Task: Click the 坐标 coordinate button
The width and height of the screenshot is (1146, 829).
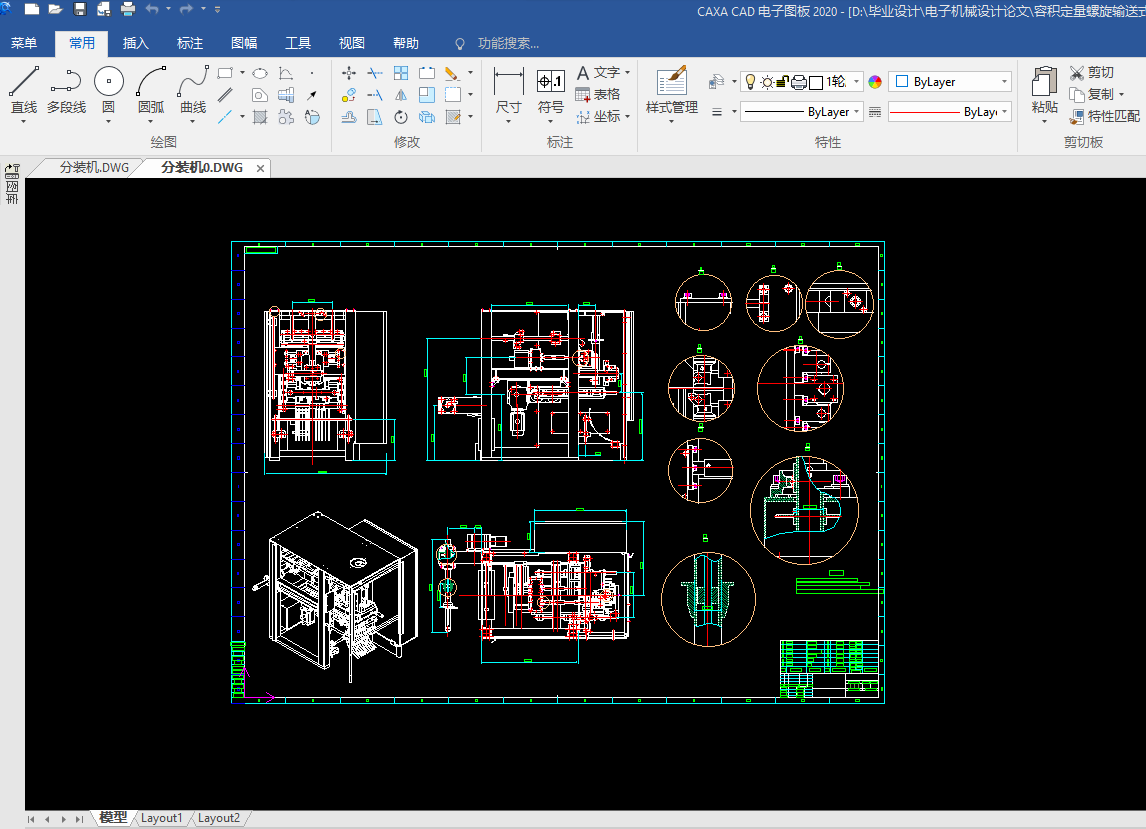Action: [598, 116]
